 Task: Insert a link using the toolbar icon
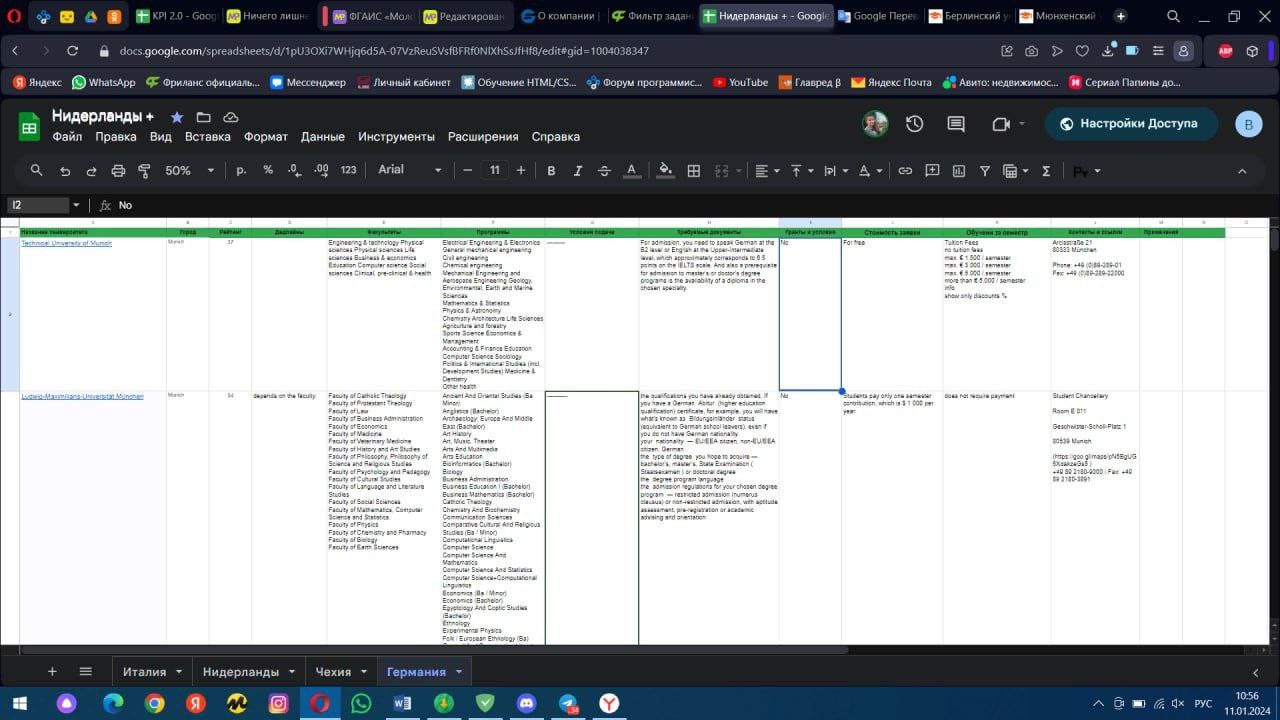(905, 171)
